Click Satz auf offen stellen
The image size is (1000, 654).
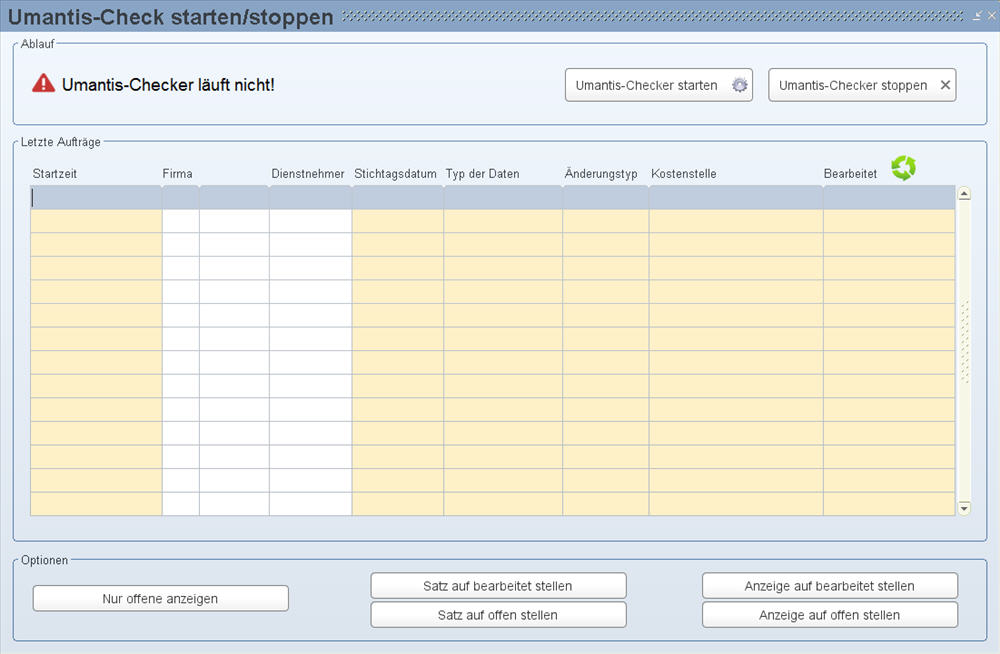[x=498, y=615]
